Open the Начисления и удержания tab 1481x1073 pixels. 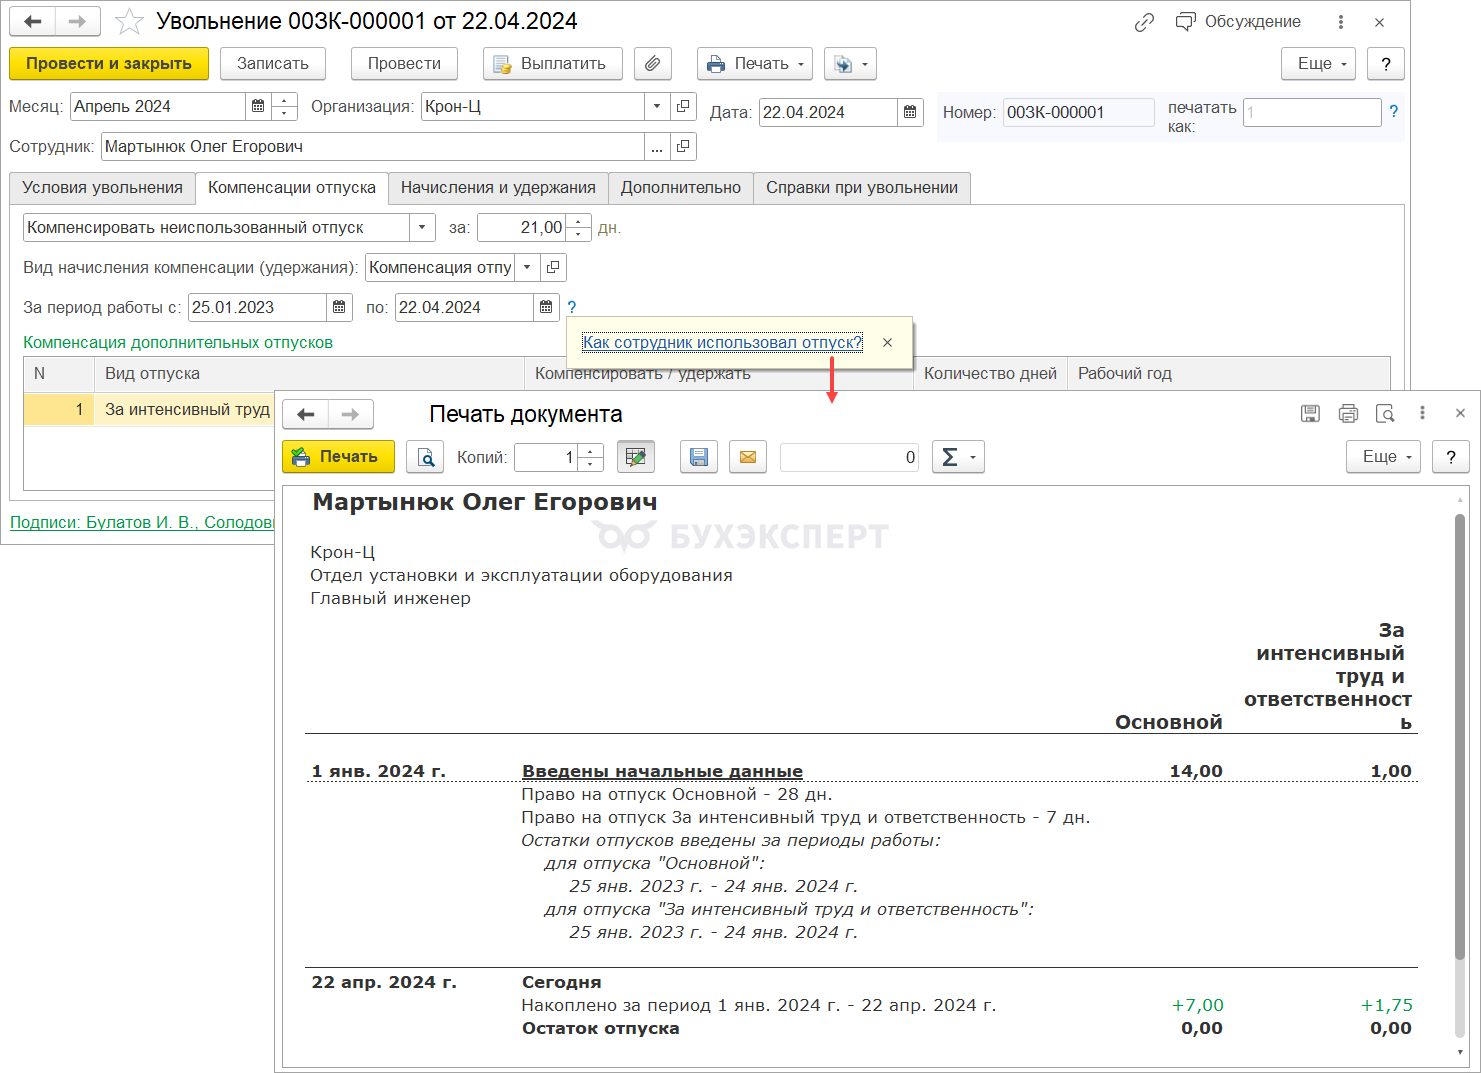(x=498, y=188)
